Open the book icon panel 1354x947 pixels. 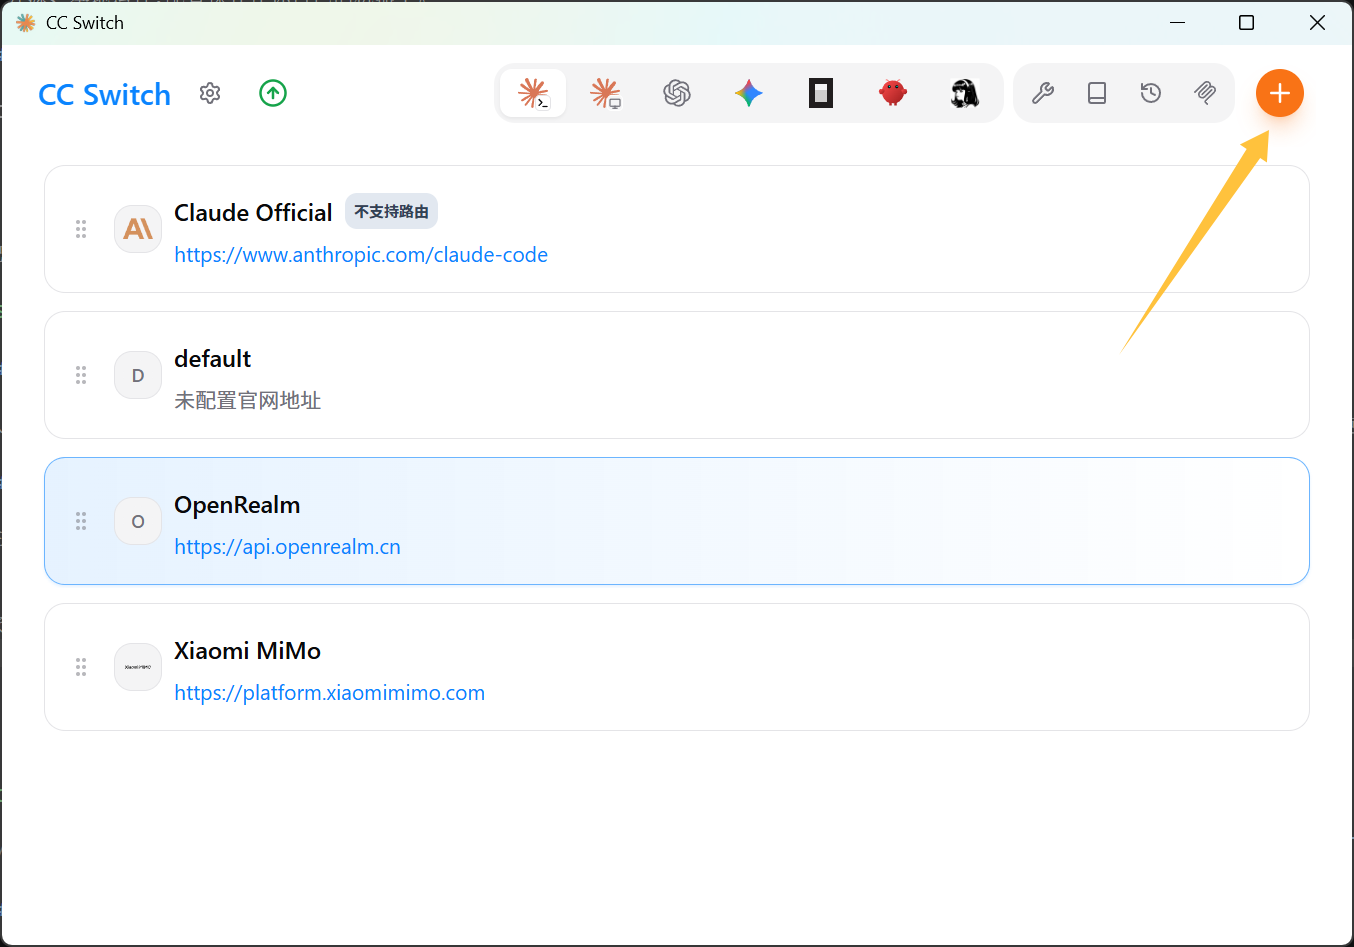coord(1097,93)
